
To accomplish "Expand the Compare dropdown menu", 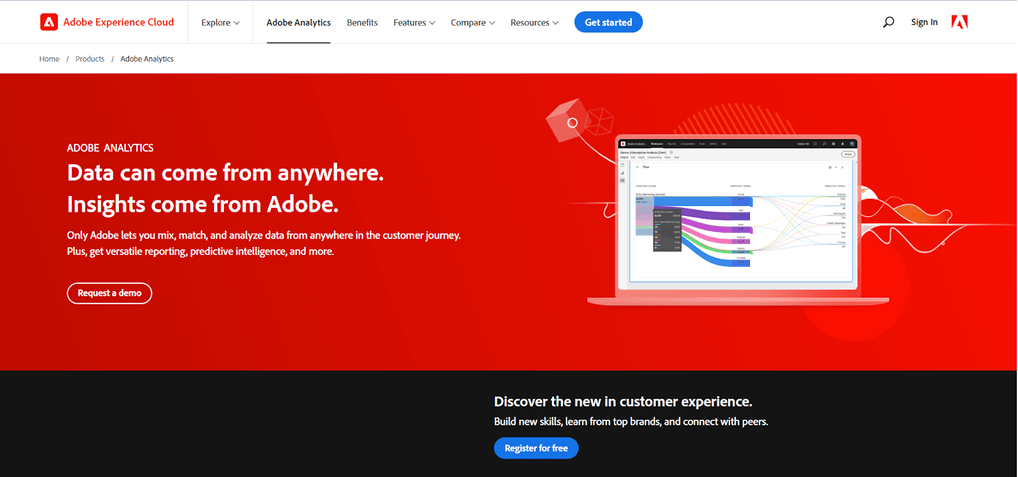I will click(x=473, y=22).
